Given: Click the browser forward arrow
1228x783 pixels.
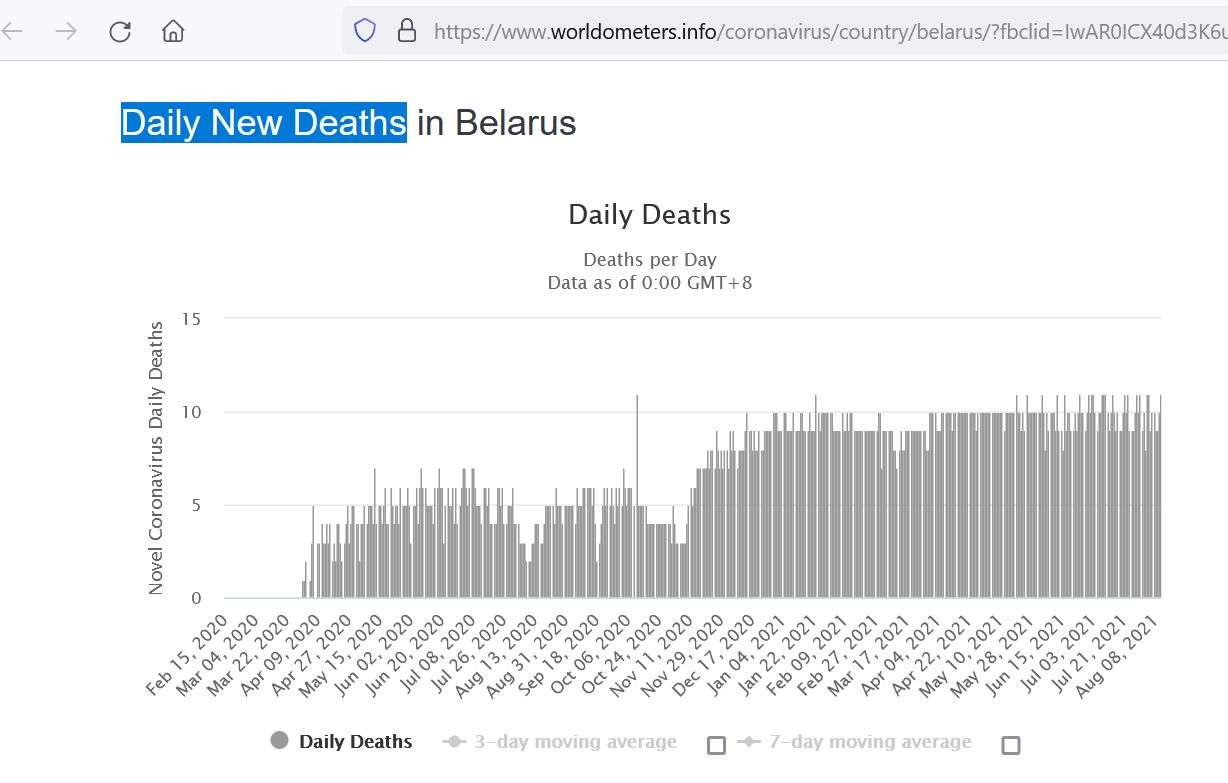Looking at the screenshot, I should pos(66,31).
